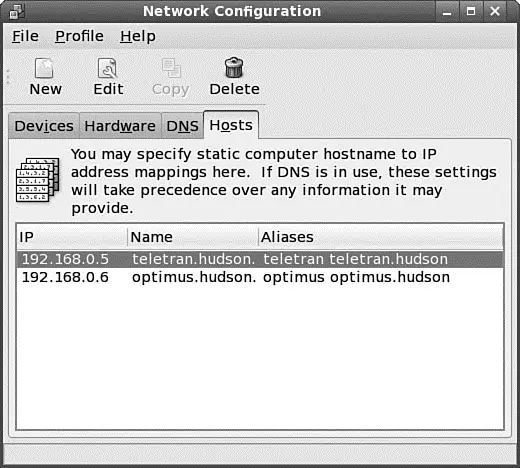Open the File menu
The height and width of the screenshot is (468, 520).
point(25,36)
